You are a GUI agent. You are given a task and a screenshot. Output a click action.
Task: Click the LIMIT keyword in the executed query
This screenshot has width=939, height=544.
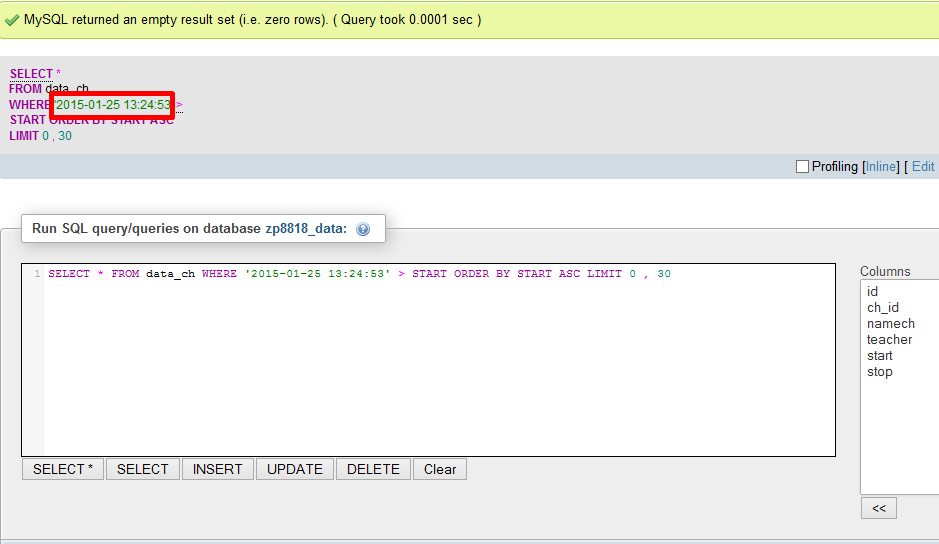point(24,136)
